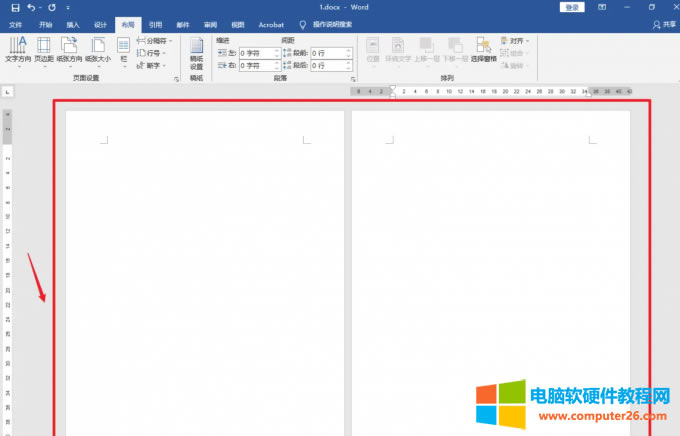This screenshot has width=680, height=436.
Task: Open the Undo history dropdown arrow
Action: pos(40,8)
